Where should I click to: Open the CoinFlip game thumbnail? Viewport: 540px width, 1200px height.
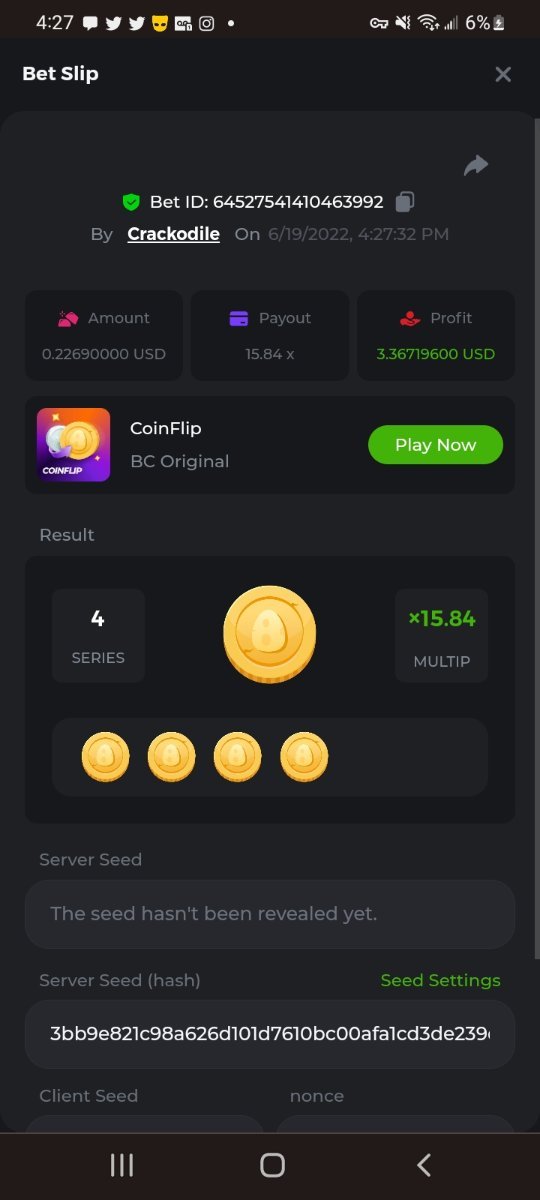pyautogui.click(x=74, y=445)
